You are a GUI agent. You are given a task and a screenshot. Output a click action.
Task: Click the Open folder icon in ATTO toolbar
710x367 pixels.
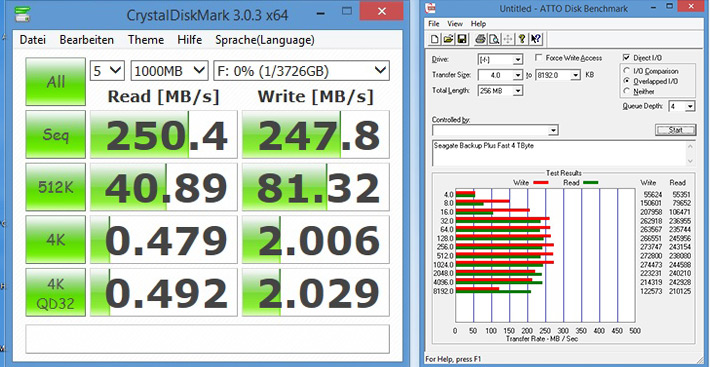[448, 39]
